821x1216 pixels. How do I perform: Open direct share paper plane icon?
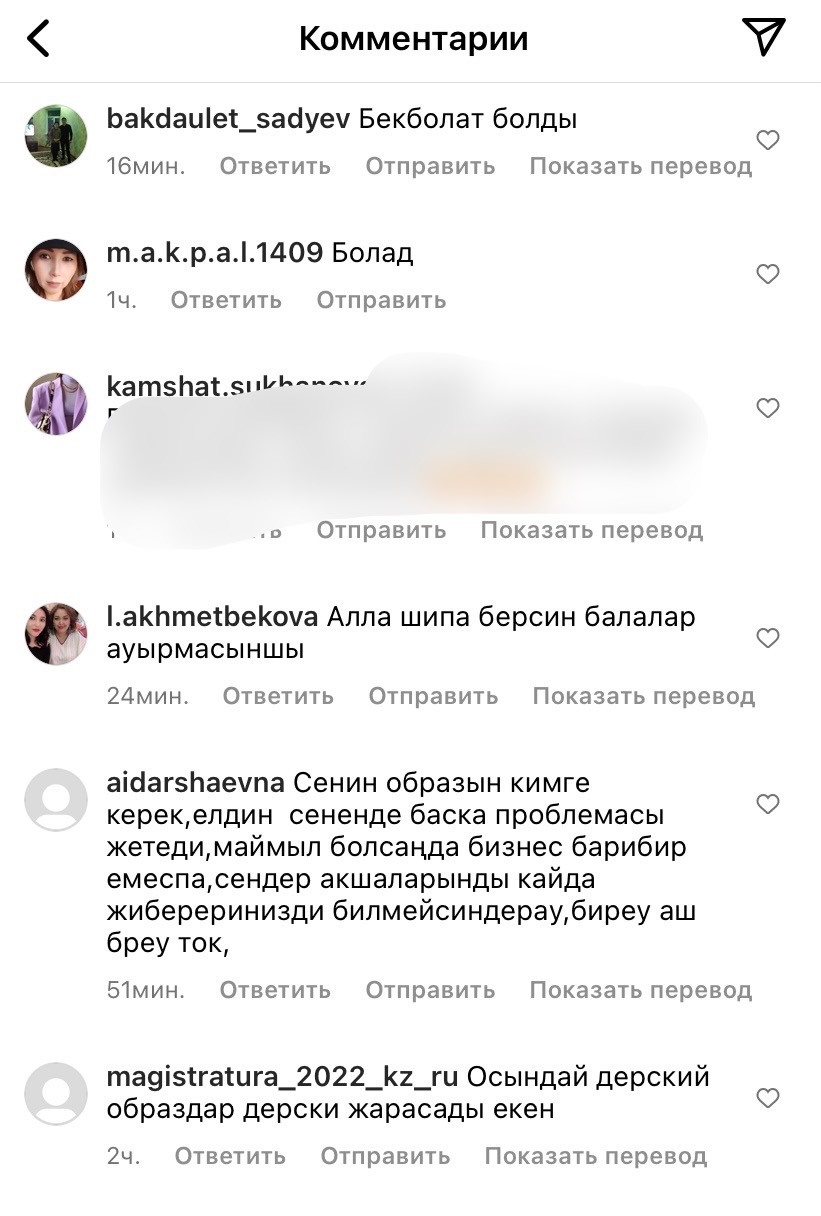point(764,37)
